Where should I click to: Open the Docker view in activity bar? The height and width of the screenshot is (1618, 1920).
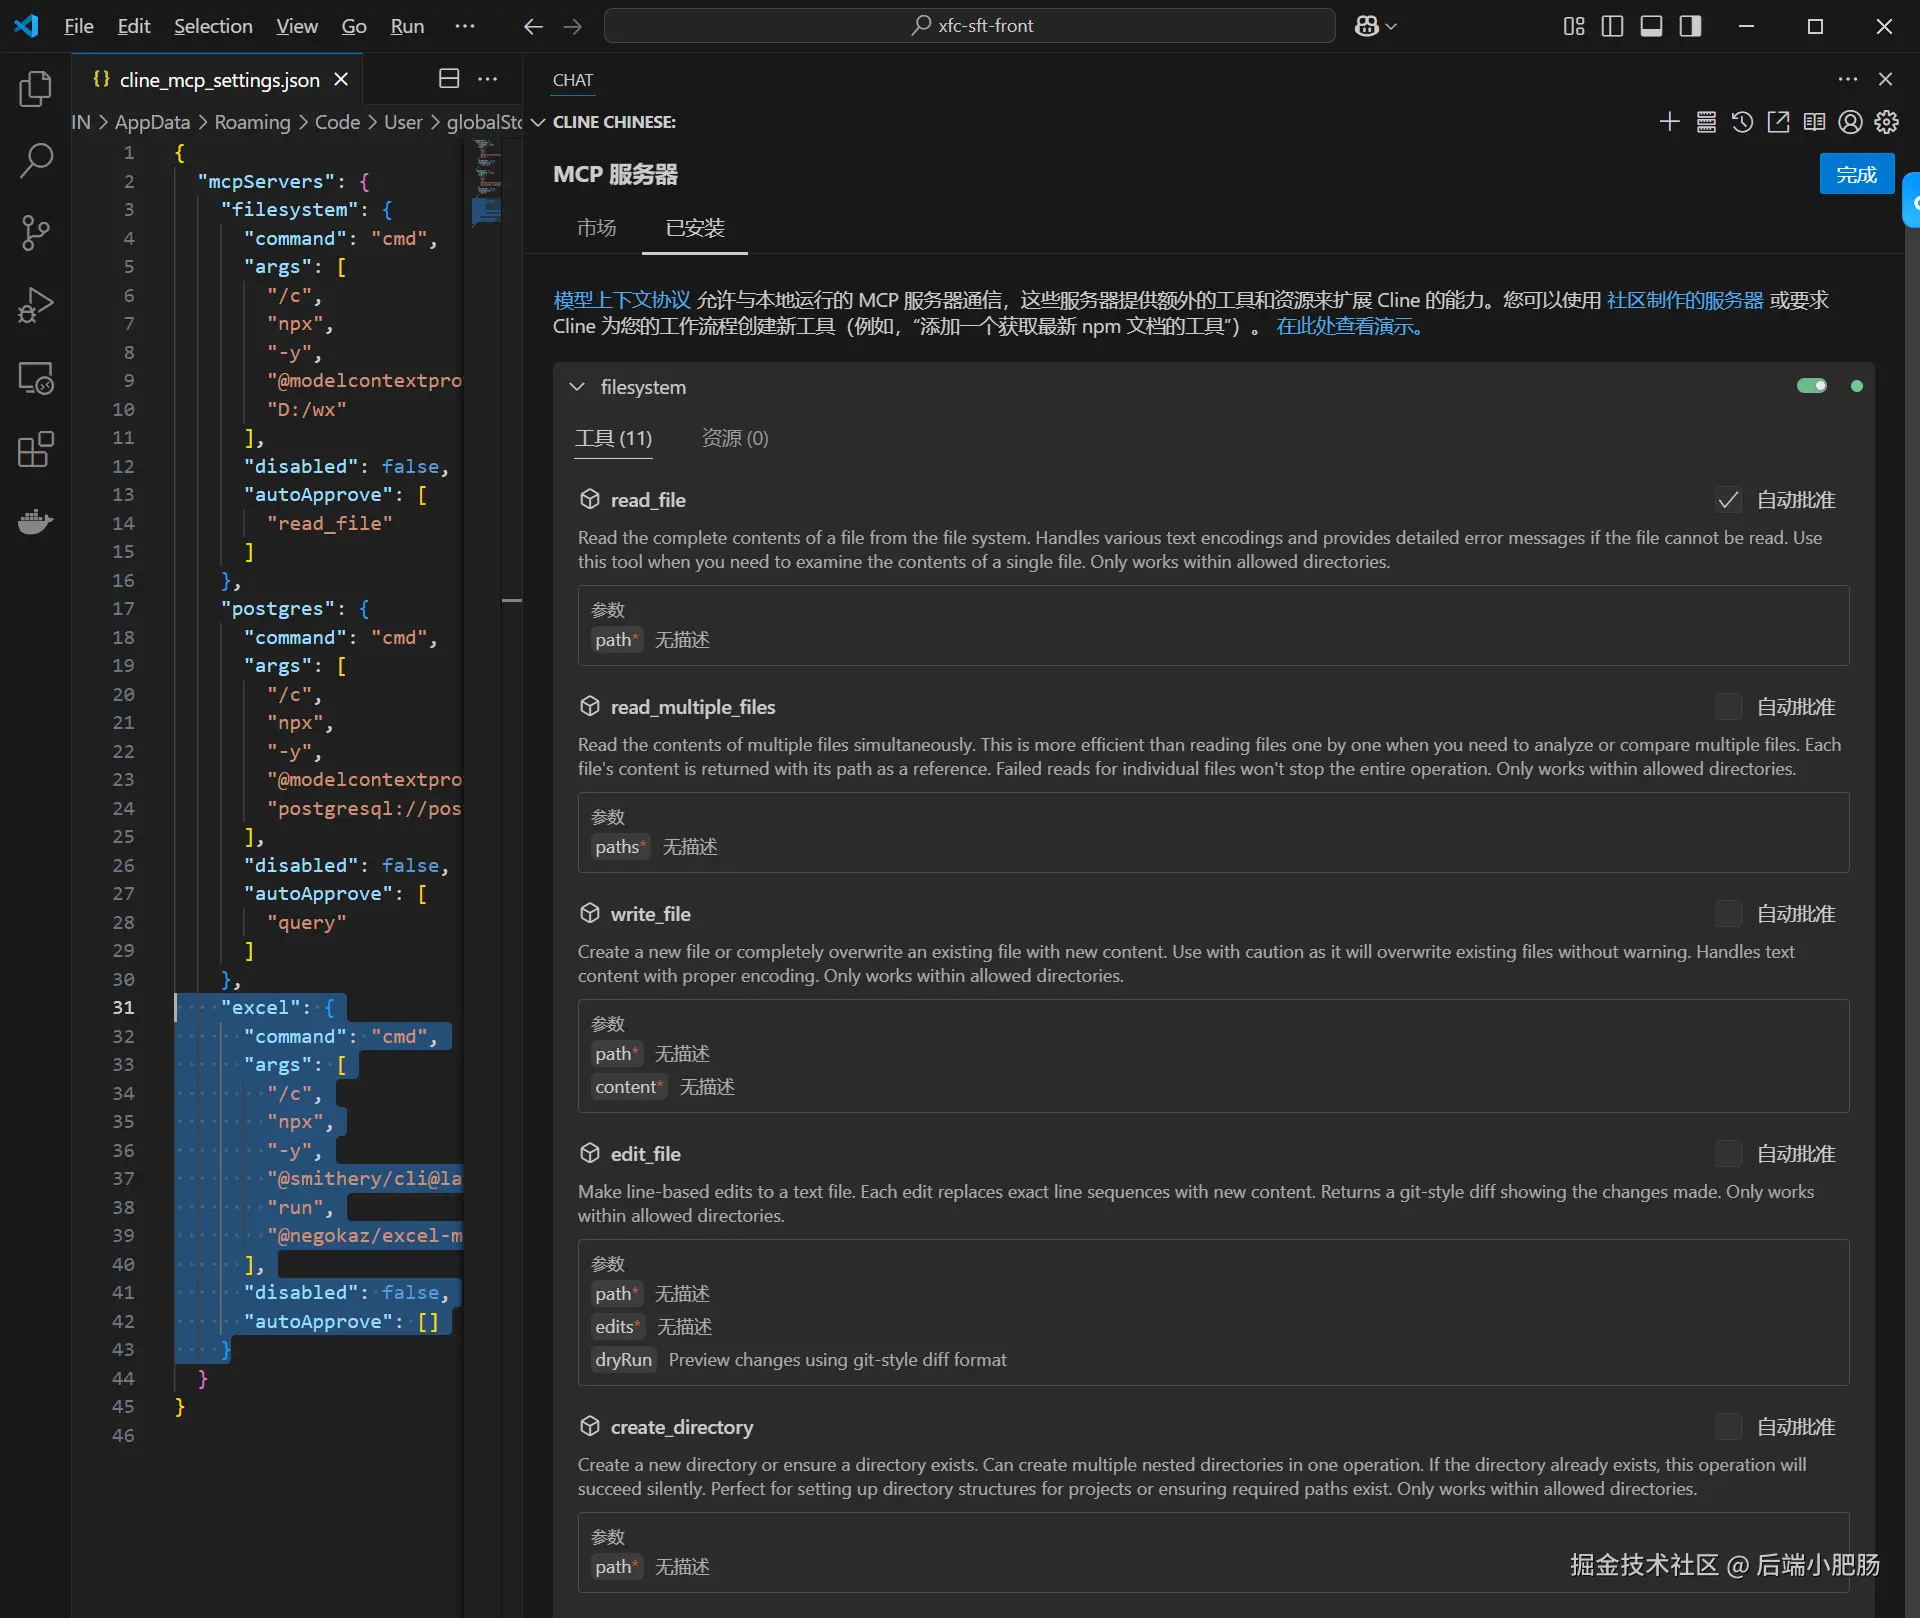(x=36, y=522)
